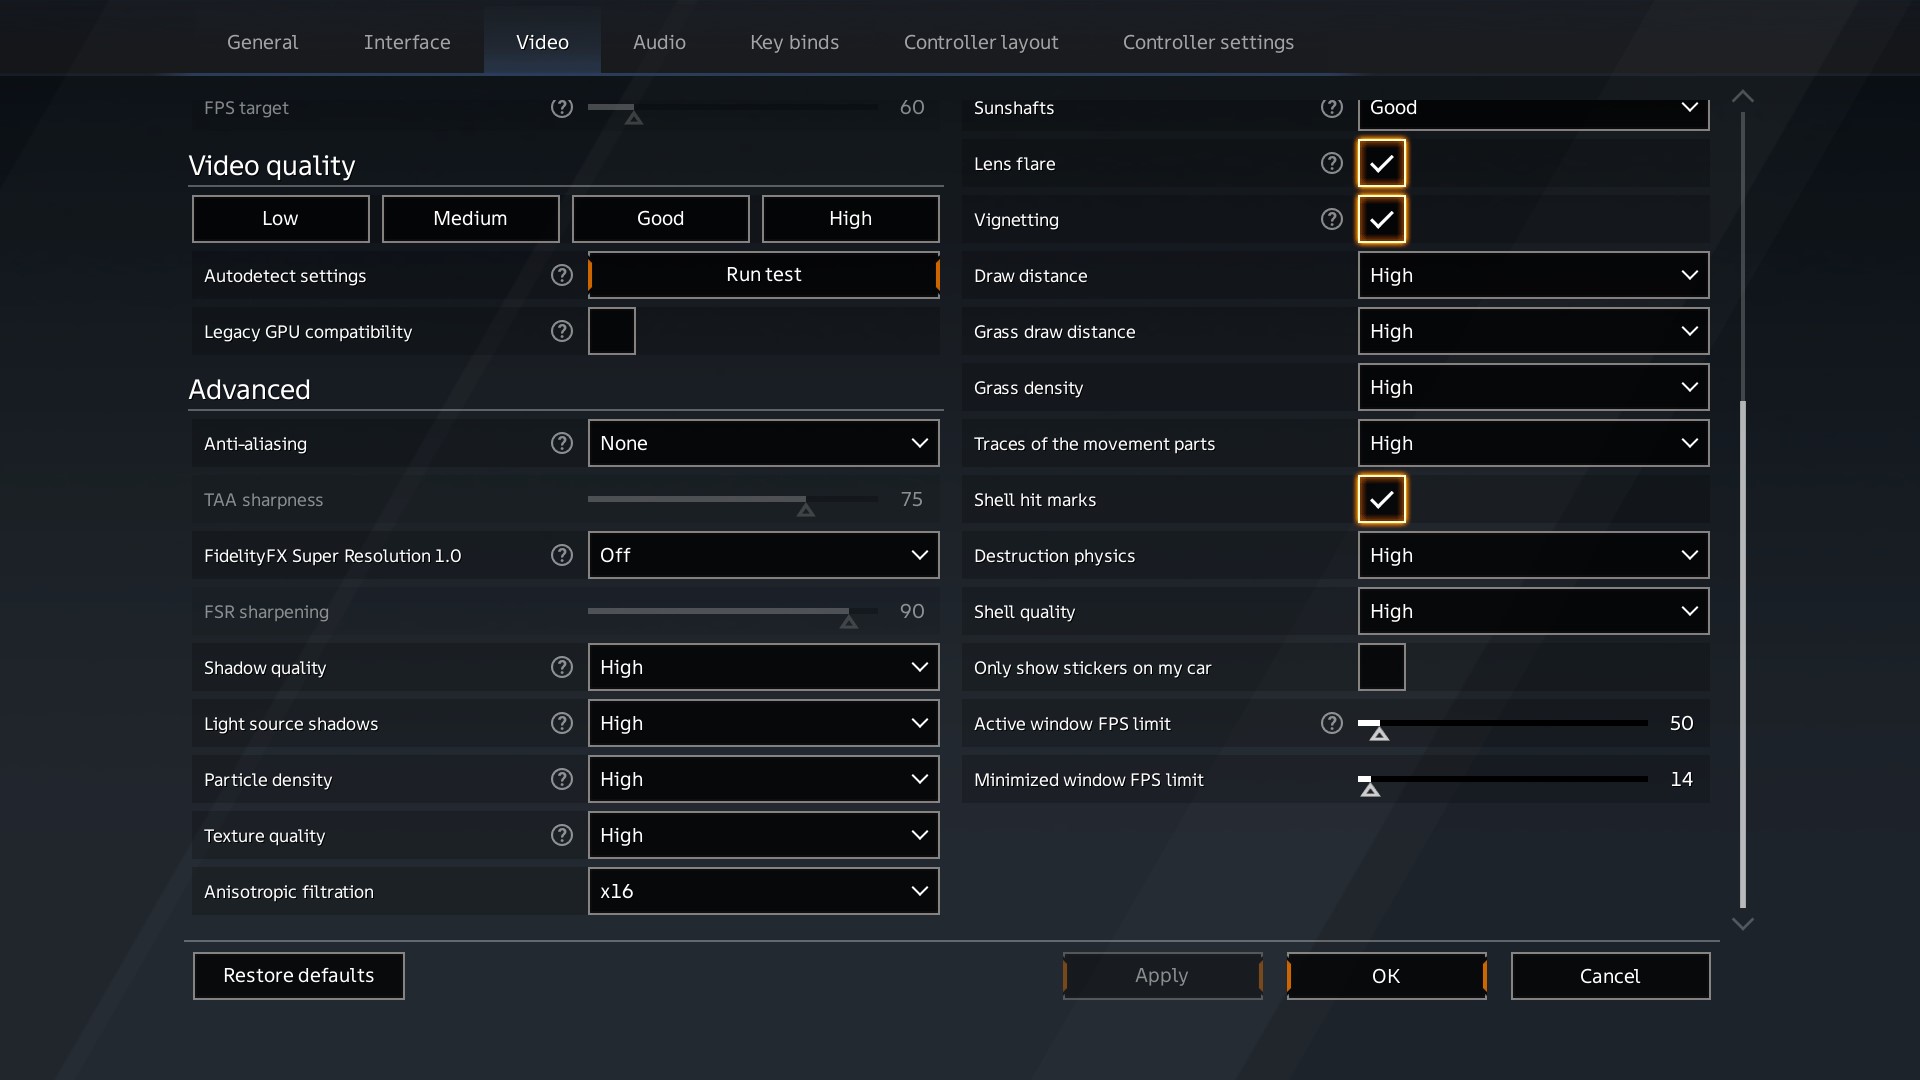1920x1080 pixels.
Task: Click the help icon for Texture quality
Action: [562, 835]
